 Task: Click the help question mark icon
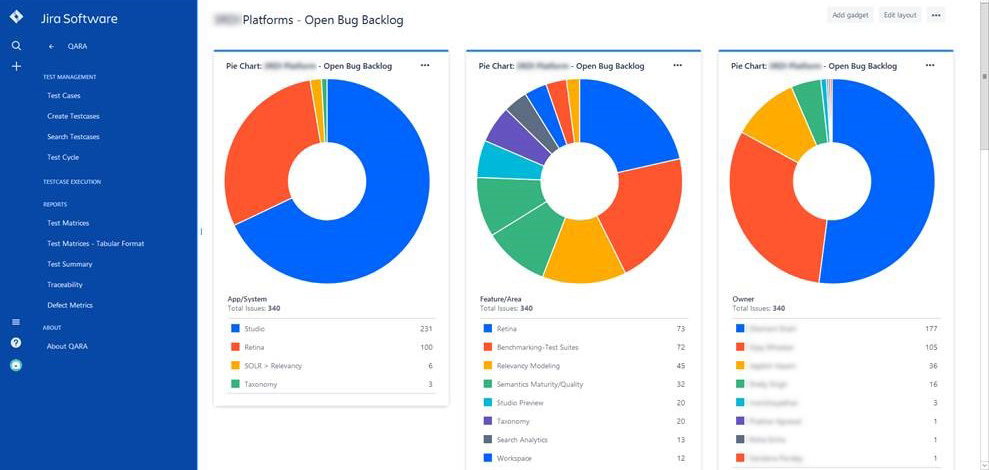[16, 343]
